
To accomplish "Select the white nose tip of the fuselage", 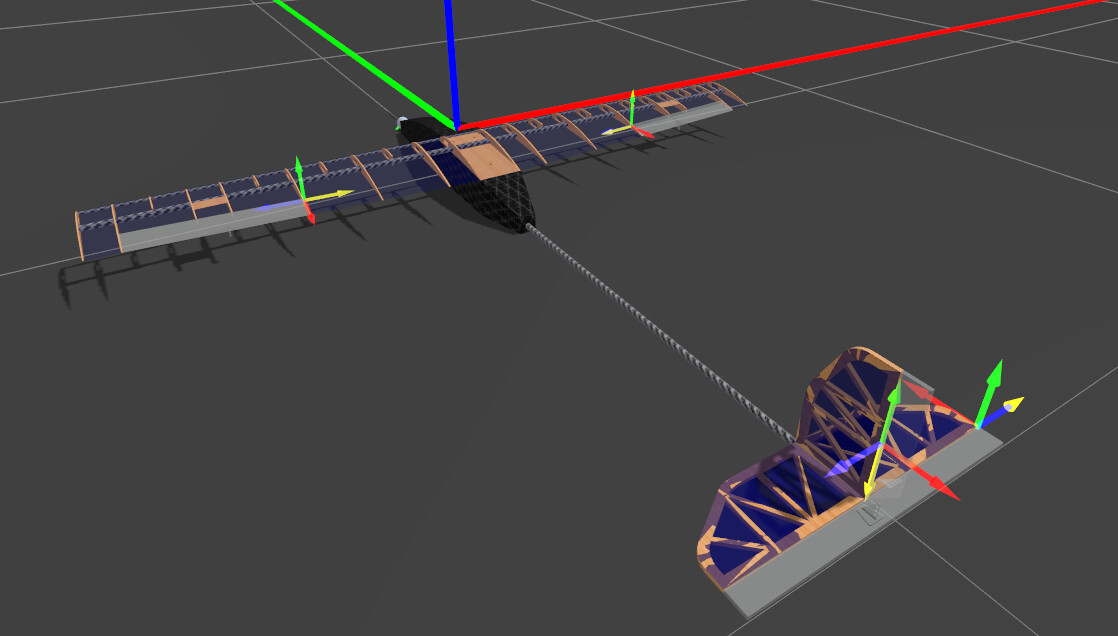I will coord(402,122).
